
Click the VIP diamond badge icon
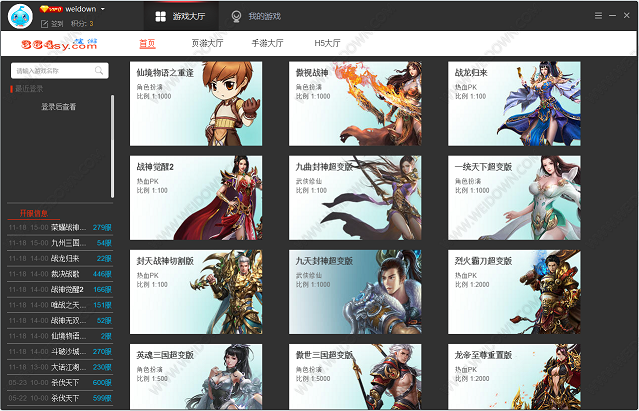tap(51, 9)
